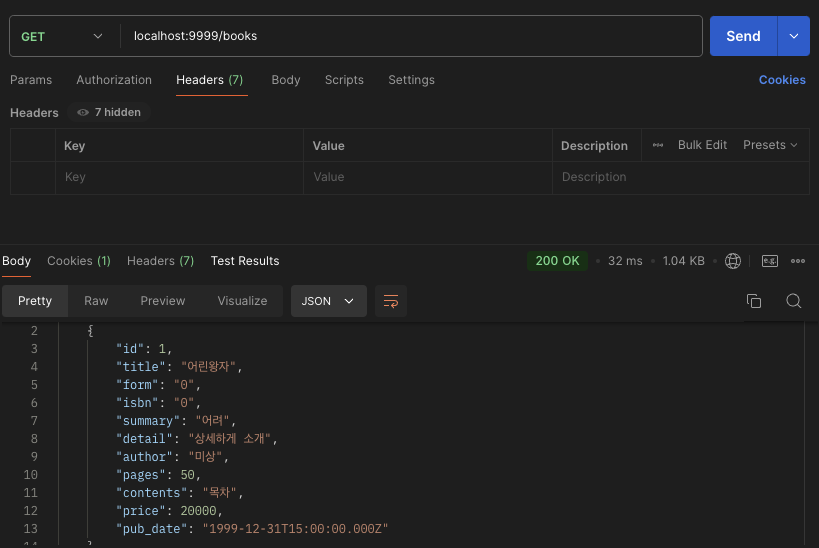Switch to Preview response view
The height and width of the screenshot is (548, 819).
pos(162,301)
